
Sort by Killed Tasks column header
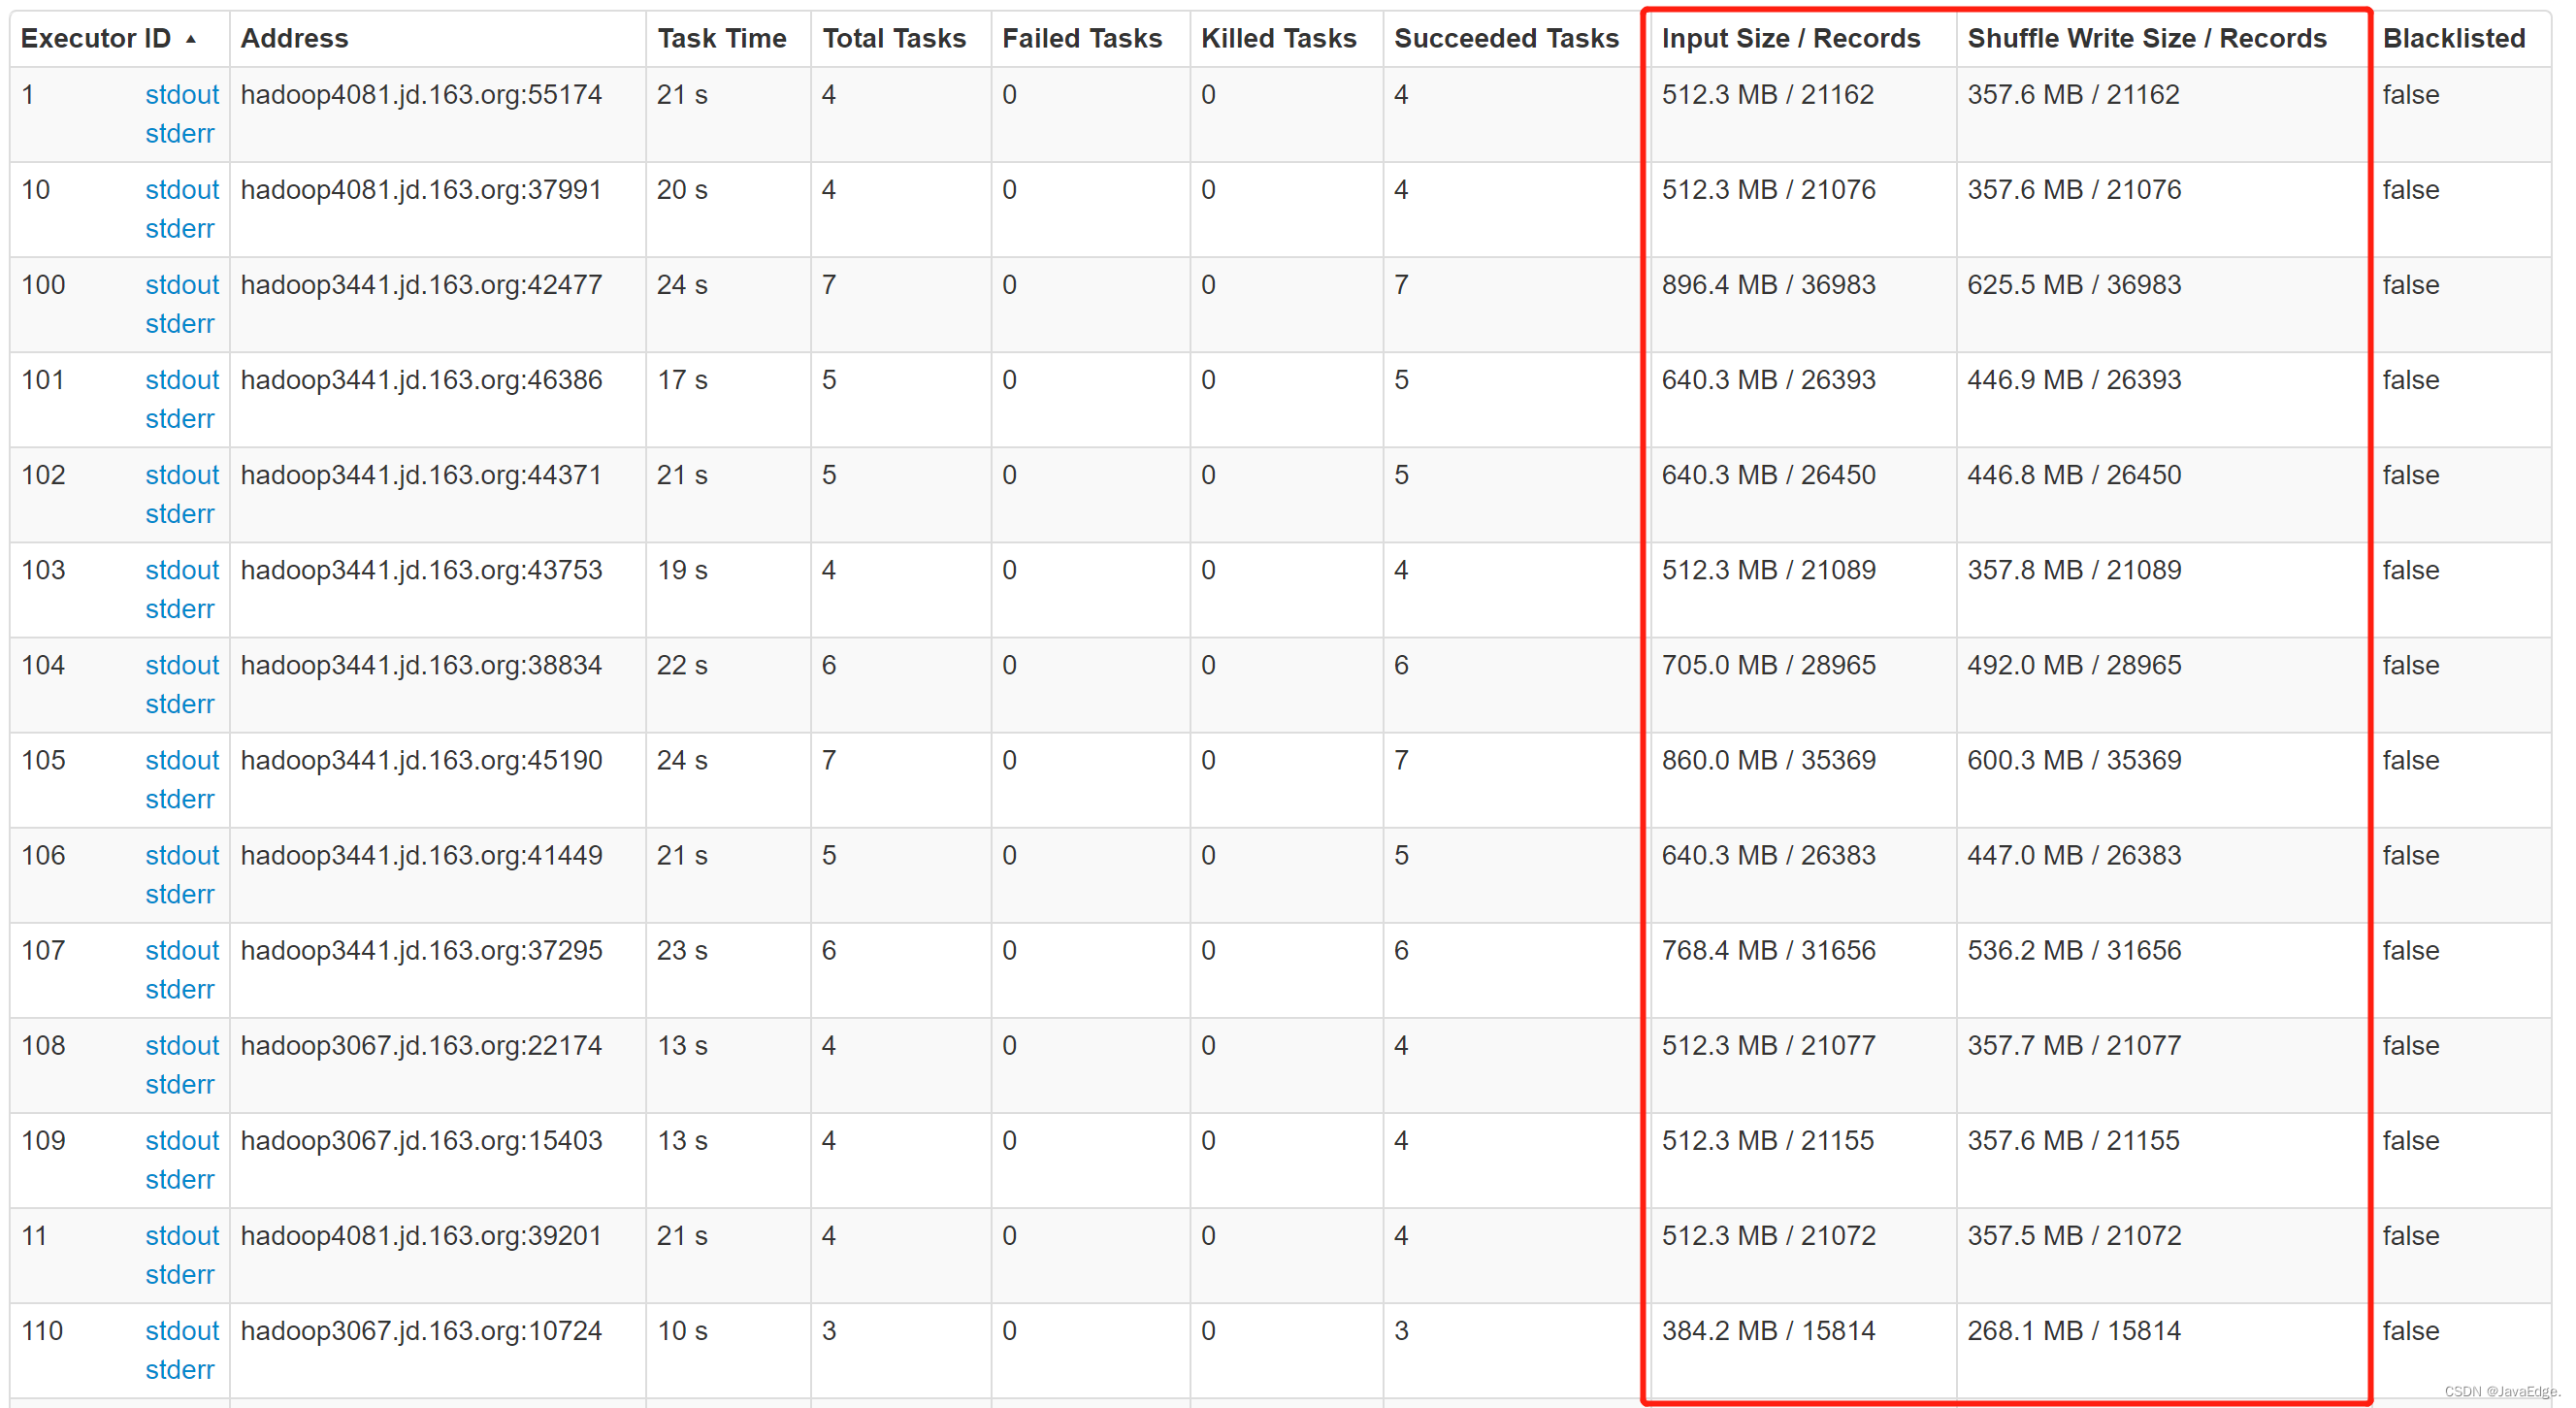(x=1278, y=39)
